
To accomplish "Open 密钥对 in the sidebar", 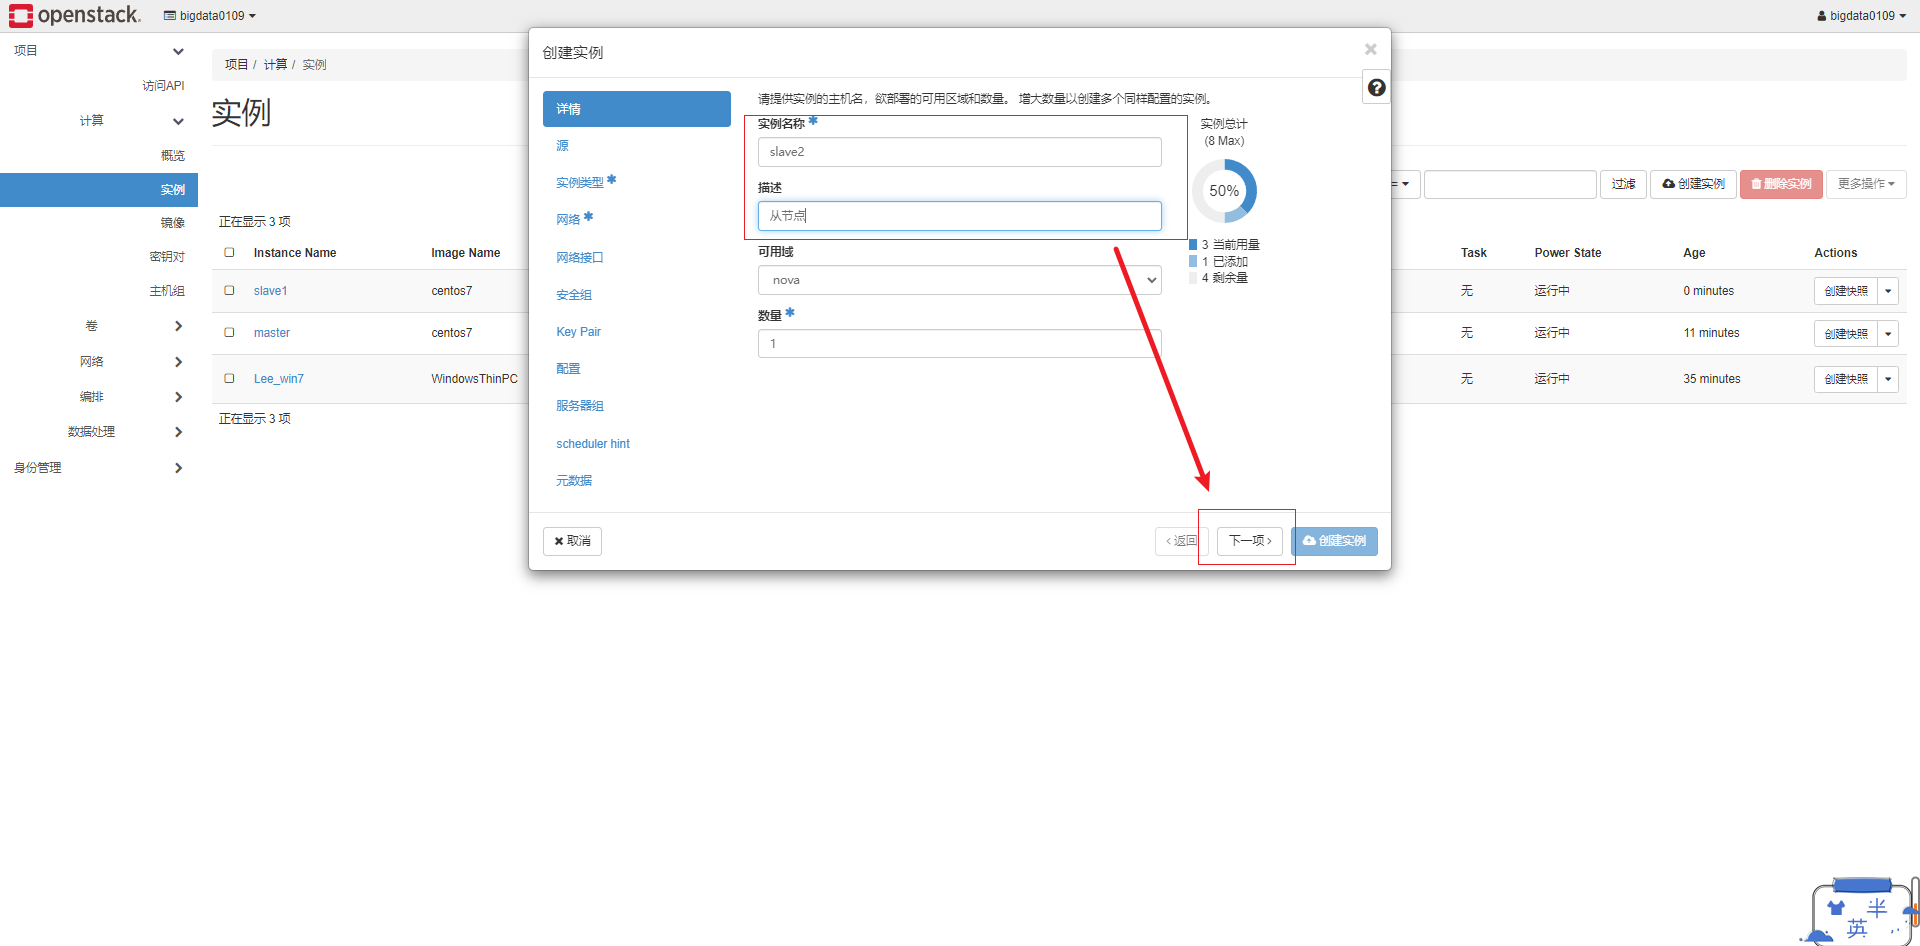I will click(167, 257).
